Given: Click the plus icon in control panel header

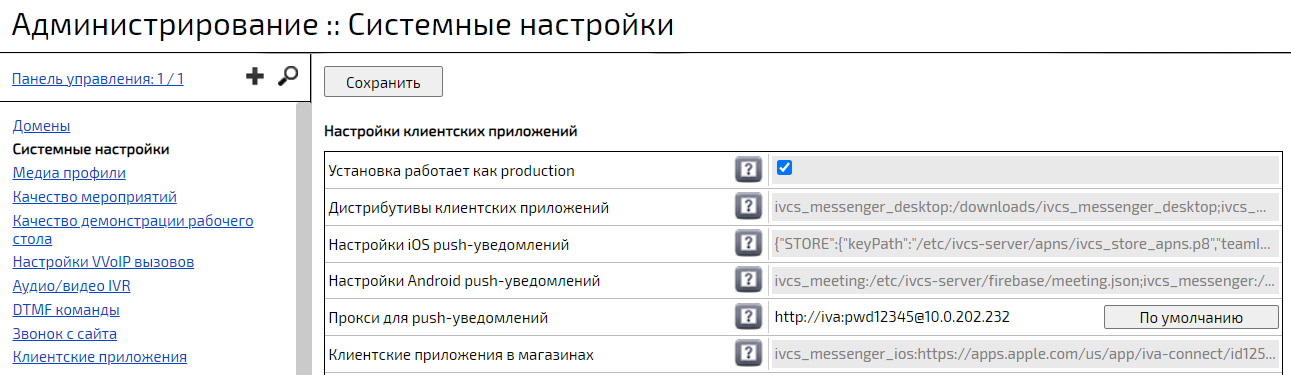Looking at the screenshot, I should coord(255,77).
